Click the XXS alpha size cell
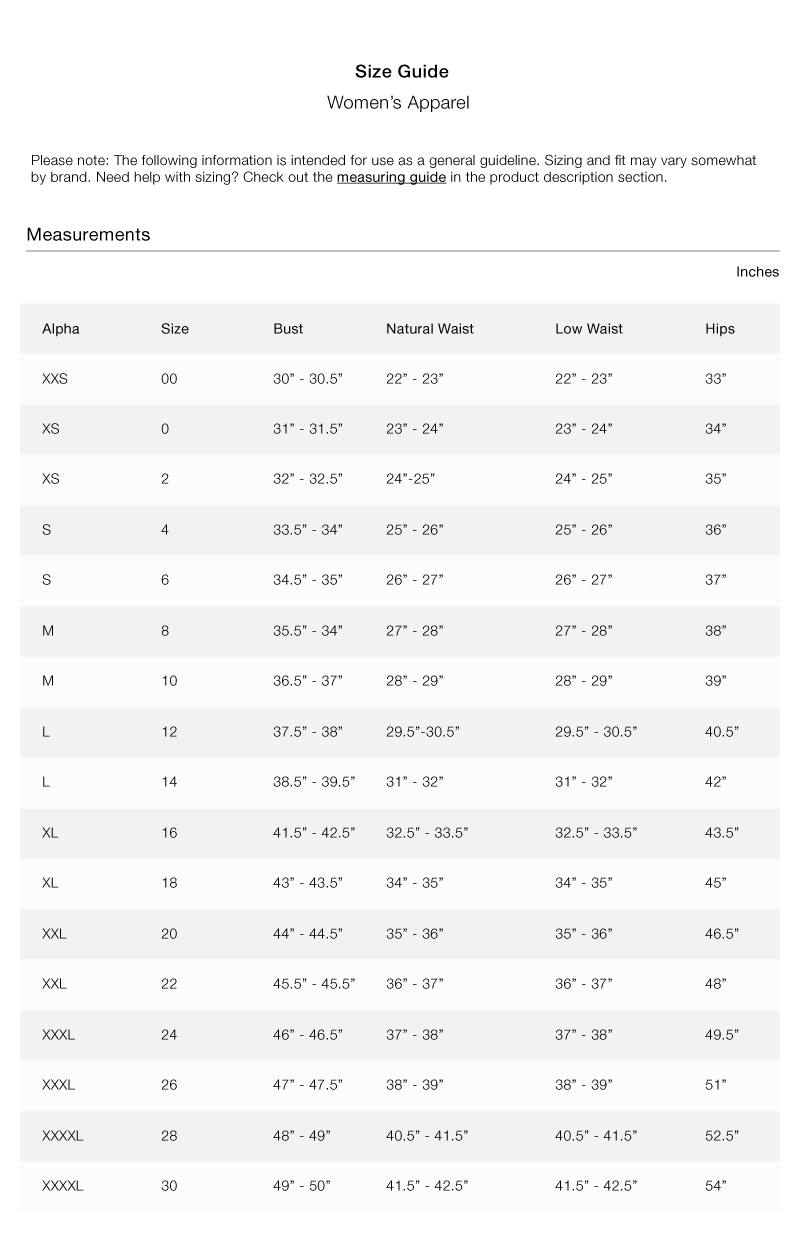 click(55, 379)
